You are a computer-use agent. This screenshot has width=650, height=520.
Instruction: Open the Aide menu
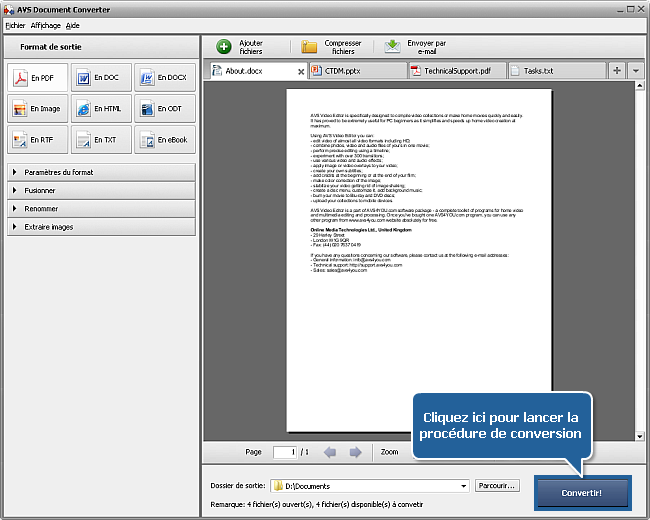[x=73, y=25]
